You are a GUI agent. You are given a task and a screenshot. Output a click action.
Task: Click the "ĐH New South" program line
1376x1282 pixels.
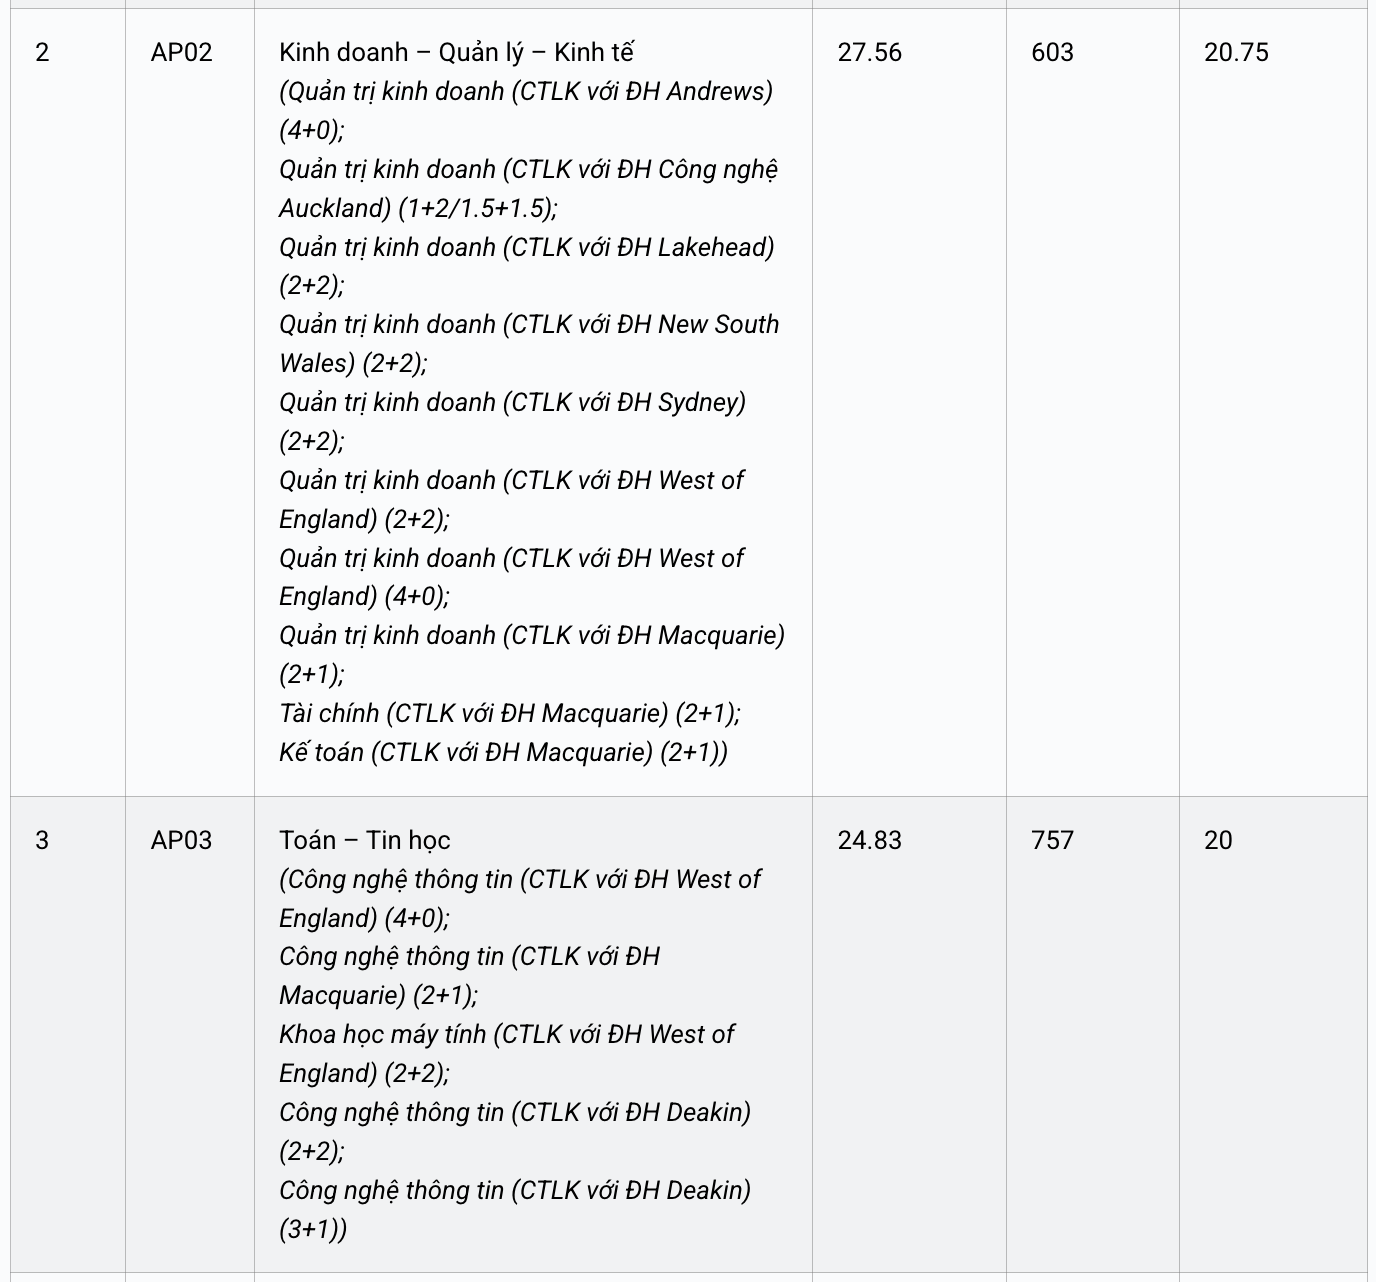pyautogui.click(x=528, y=324)
